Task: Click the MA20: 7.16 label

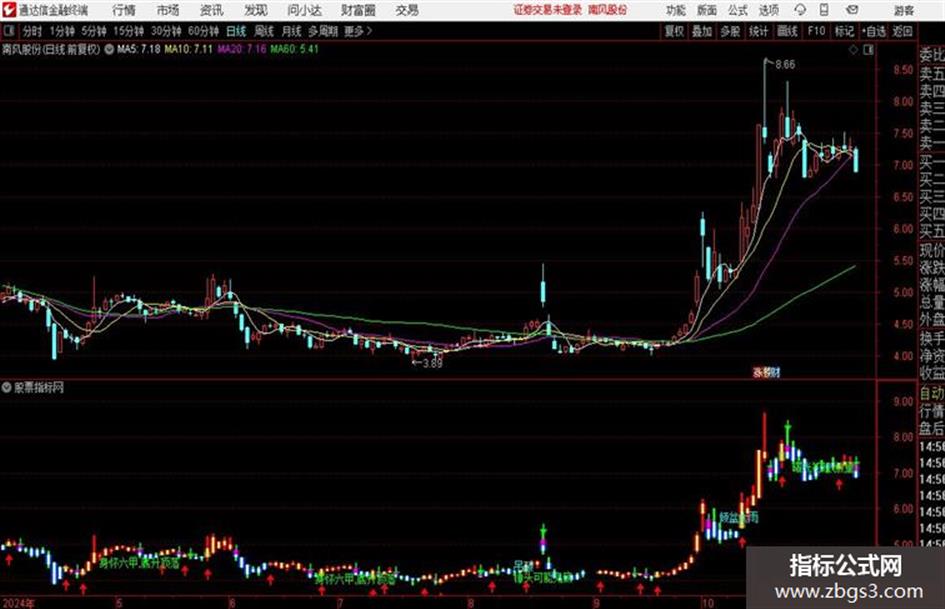Action: tap(242, 49)
